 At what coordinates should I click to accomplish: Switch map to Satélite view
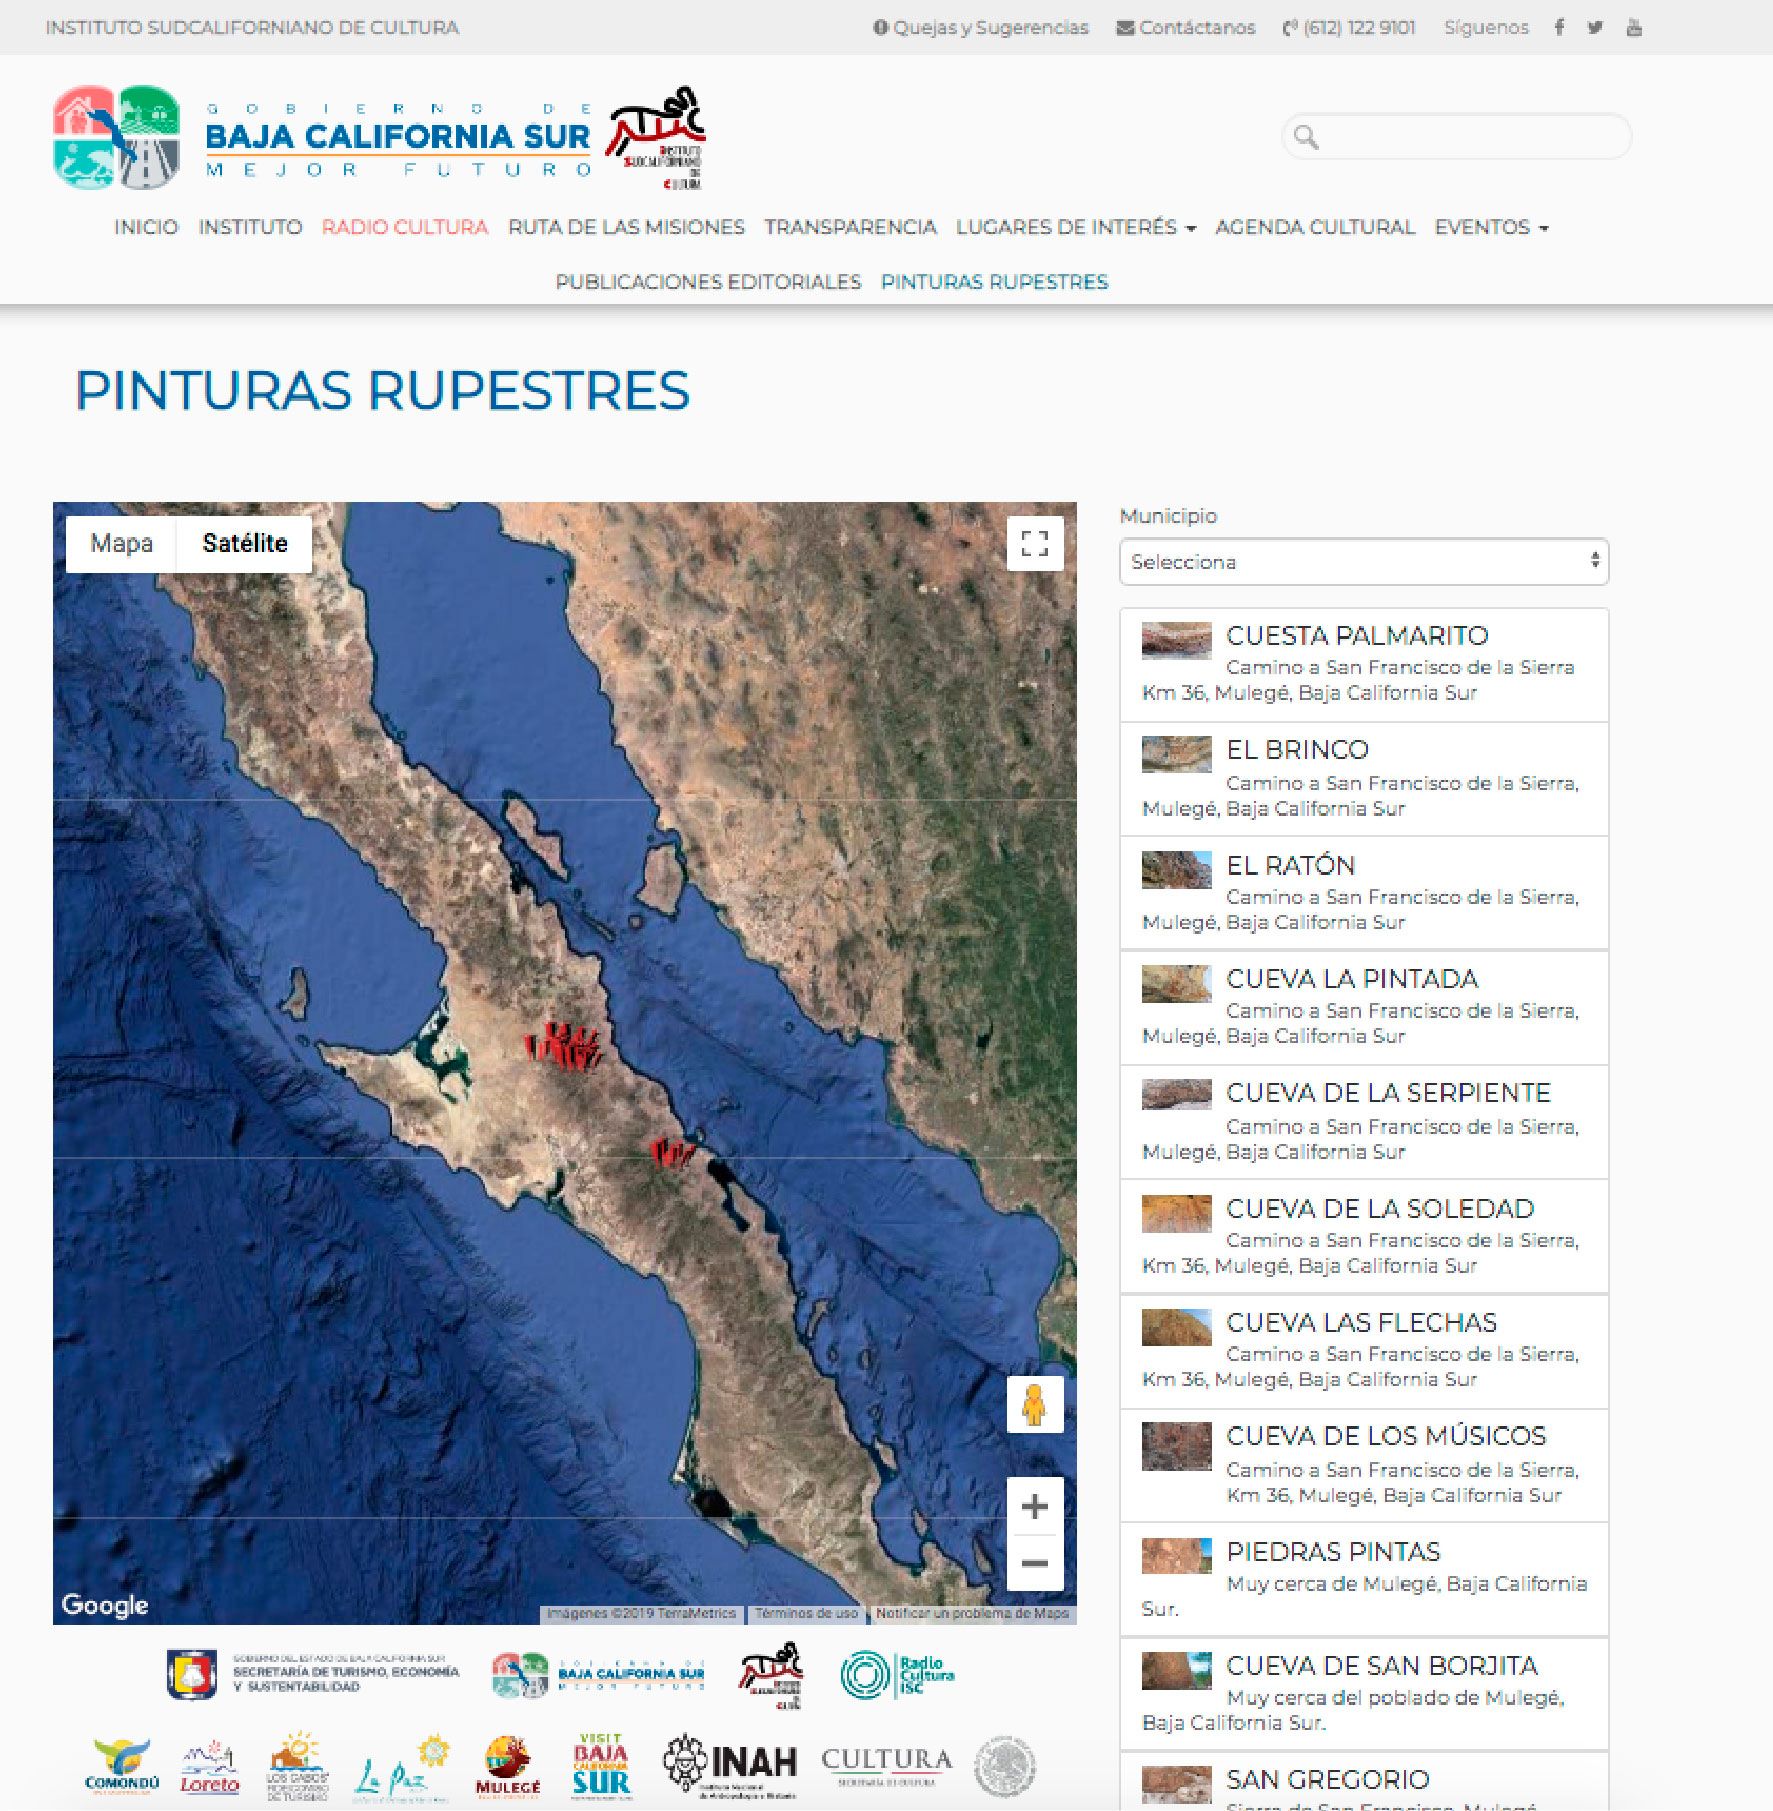click(x=244, y=543)
